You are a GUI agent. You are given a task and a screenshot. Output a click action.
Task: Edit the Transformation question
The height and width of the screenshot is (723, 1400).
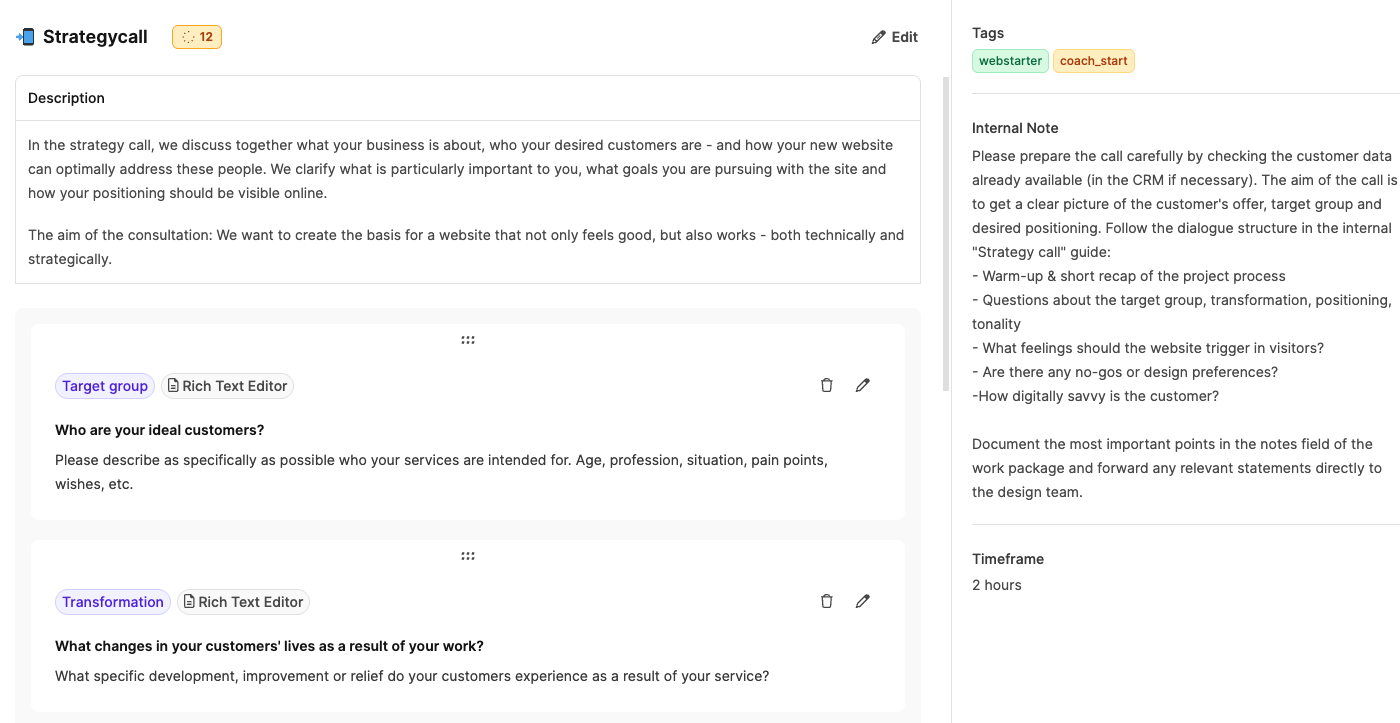coord(863,601)
